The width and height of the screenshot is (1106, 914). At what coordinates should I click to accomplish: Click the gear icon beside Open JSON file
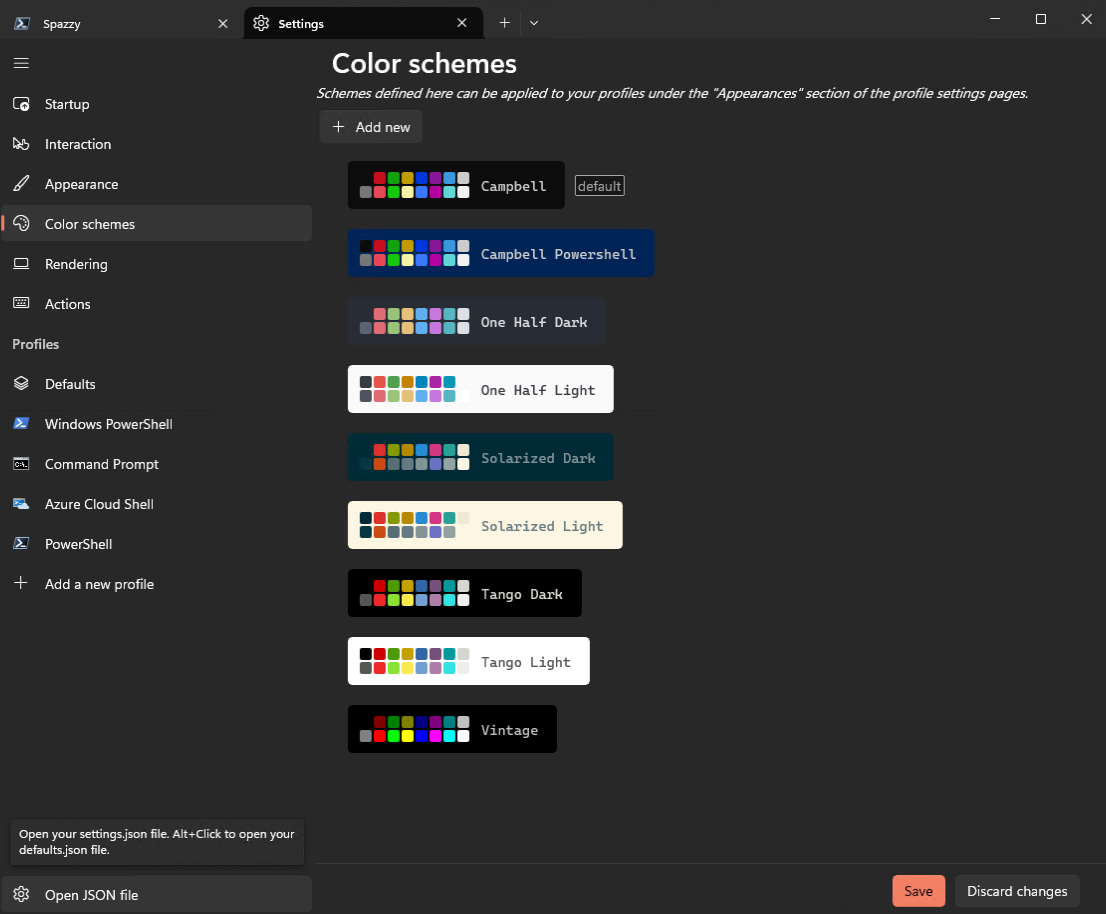[x=21, y=895]
